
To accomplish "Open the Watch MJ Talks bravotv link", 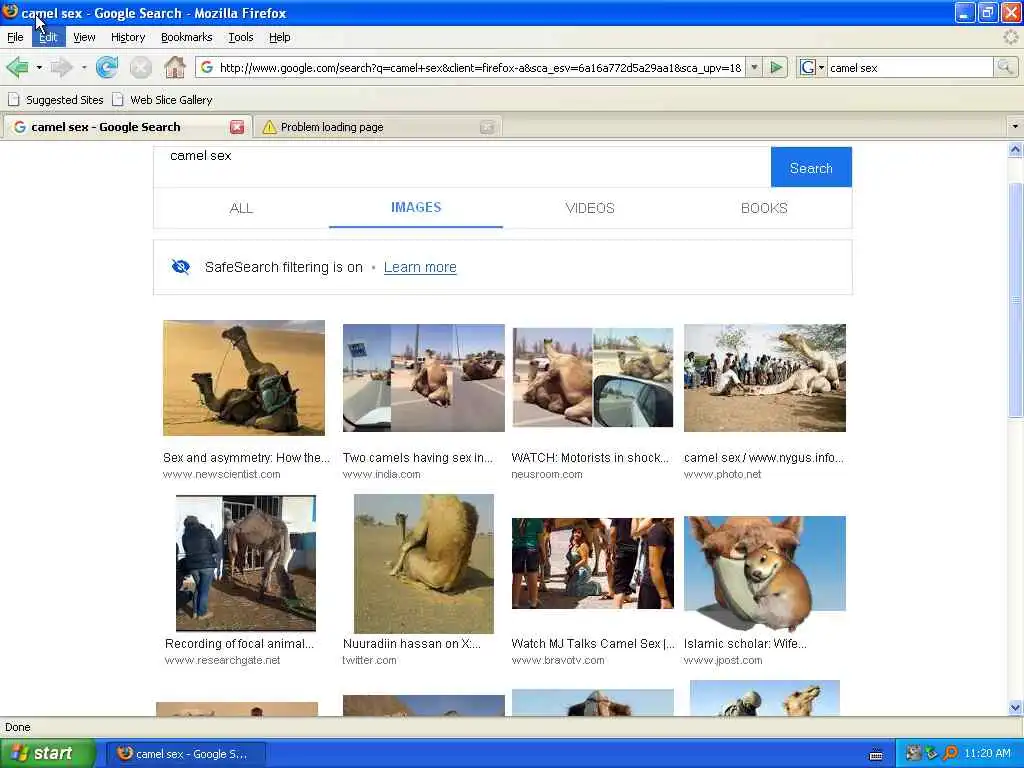I will click(593, 644).
